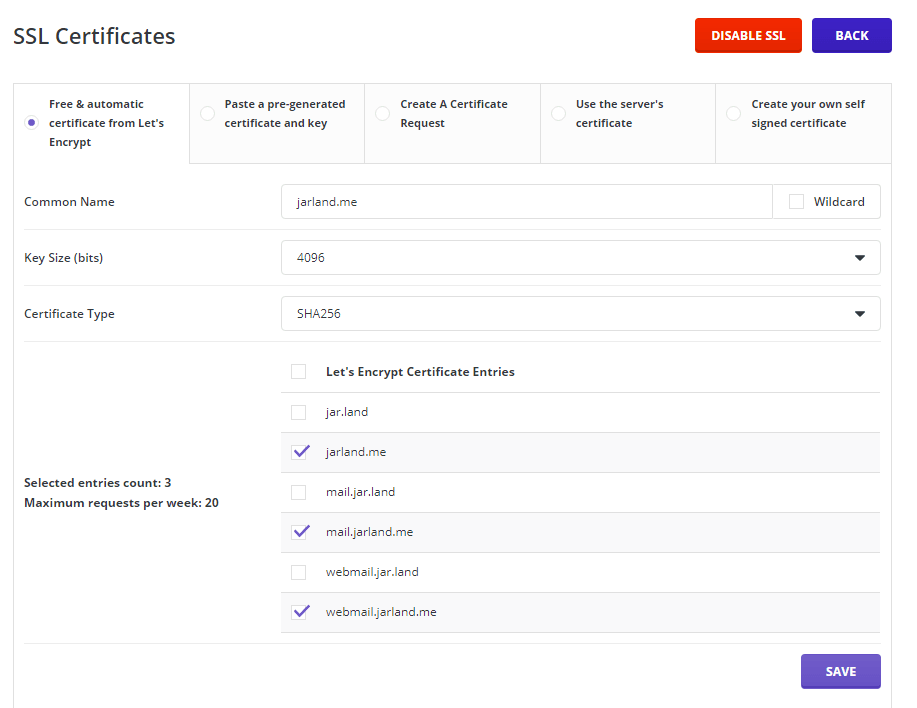
Task: Check the mail.jar.land entry
Action: coord(299,492)
